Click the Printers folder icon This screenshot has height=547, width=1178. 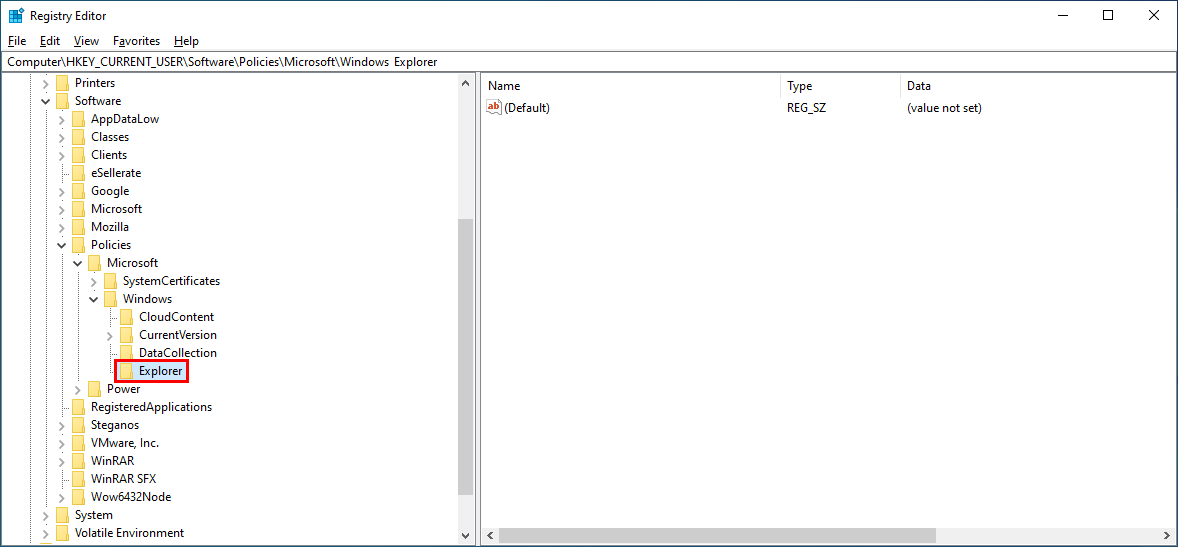tap(62, 83)
